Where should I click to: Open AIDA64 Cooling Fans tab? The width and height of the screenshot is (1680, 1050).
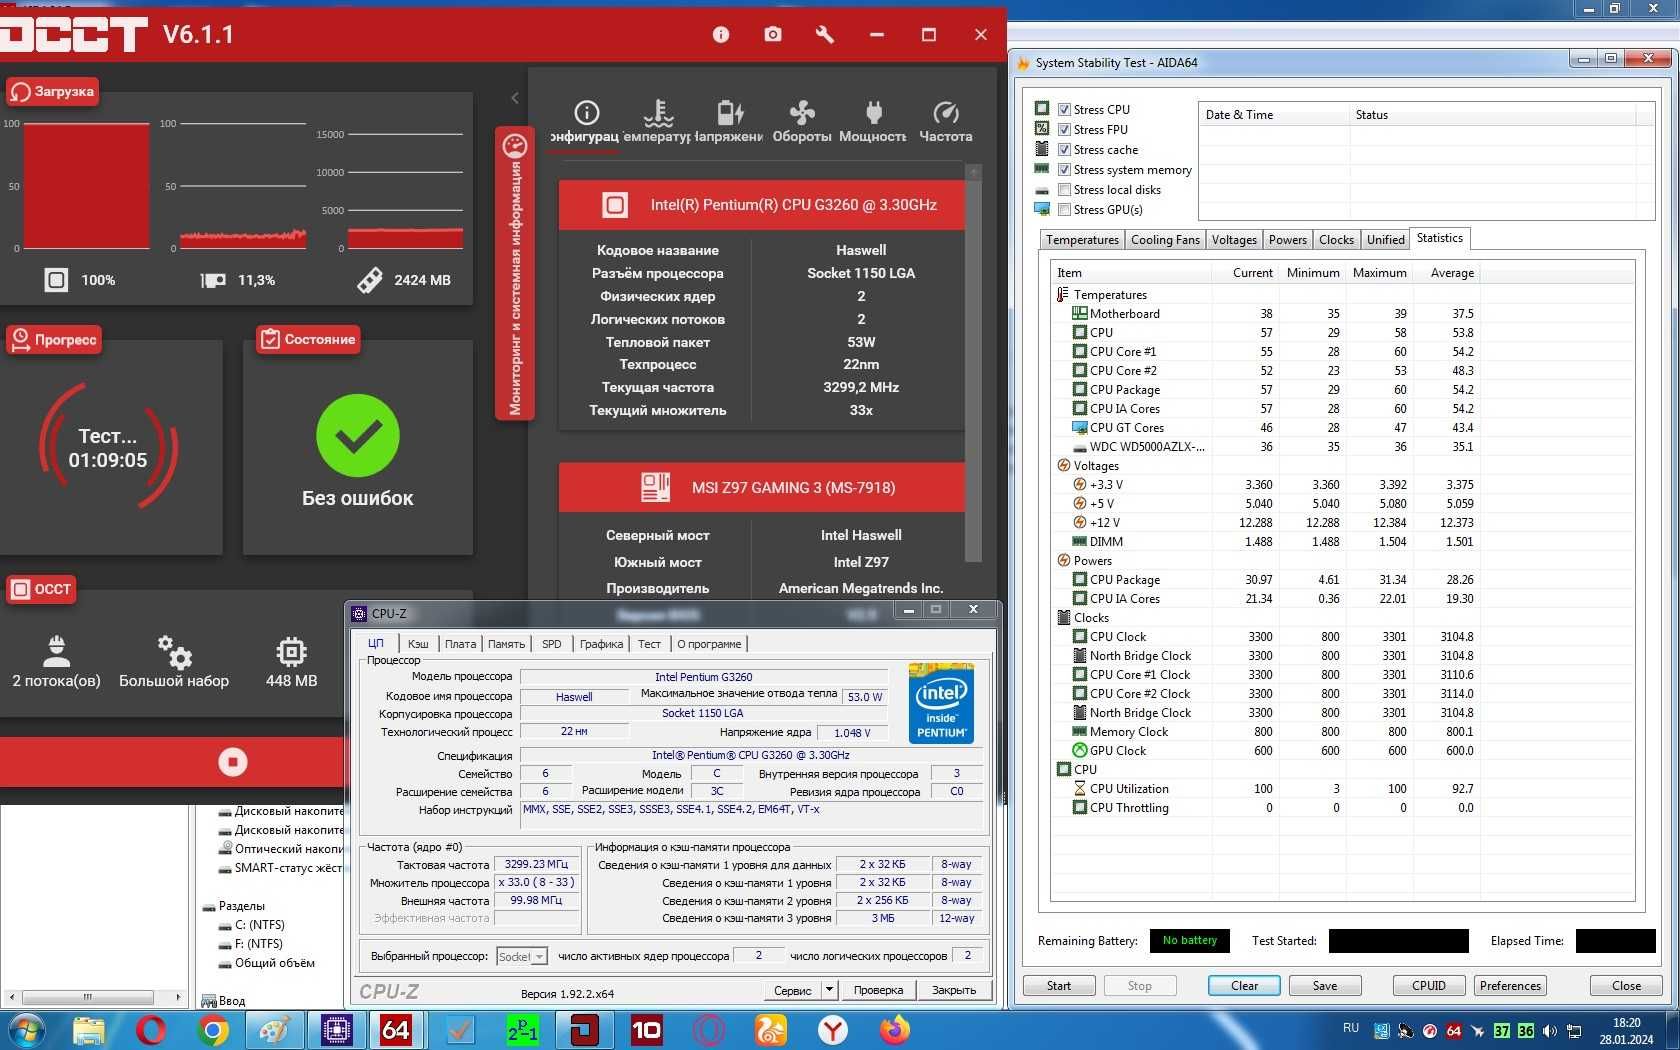pos(1165,240)
